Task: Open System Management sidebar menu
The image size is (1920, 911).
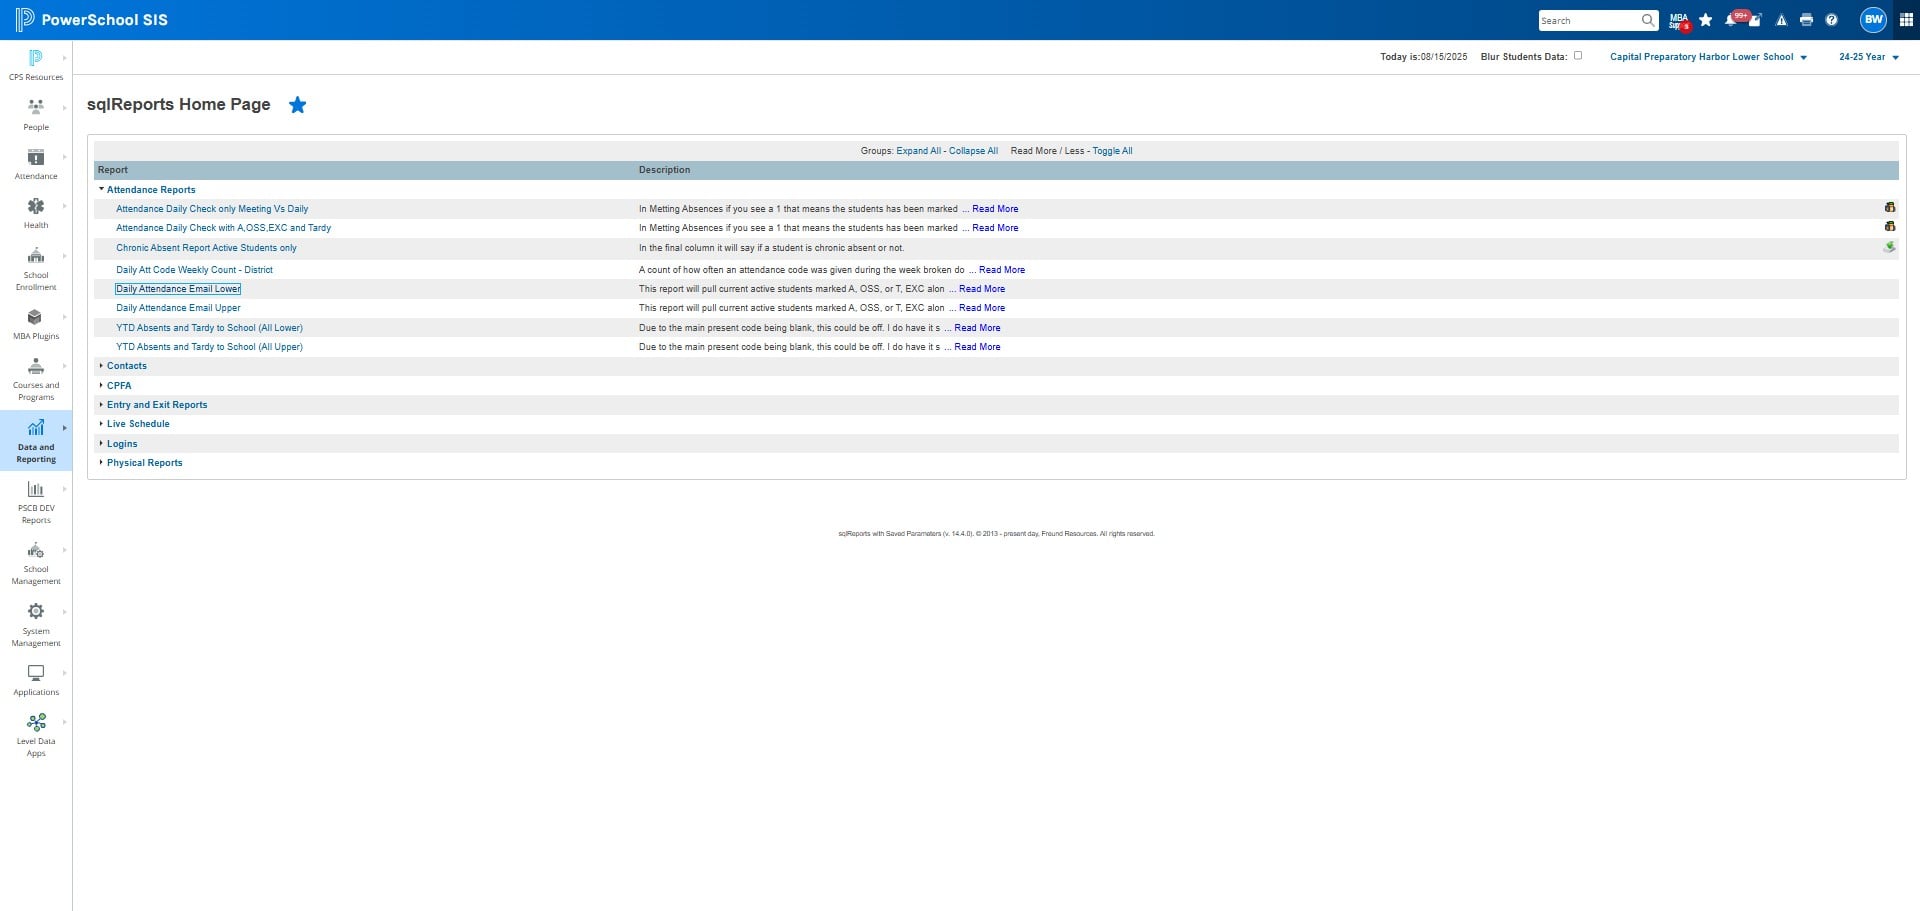Action: pyautogui.click(x=36, y=625)
